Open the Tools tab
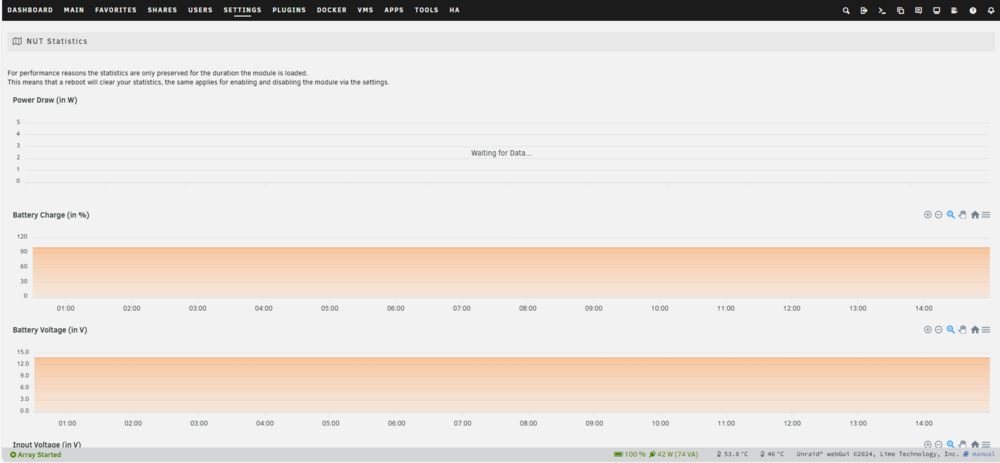 tap(427, 10)
